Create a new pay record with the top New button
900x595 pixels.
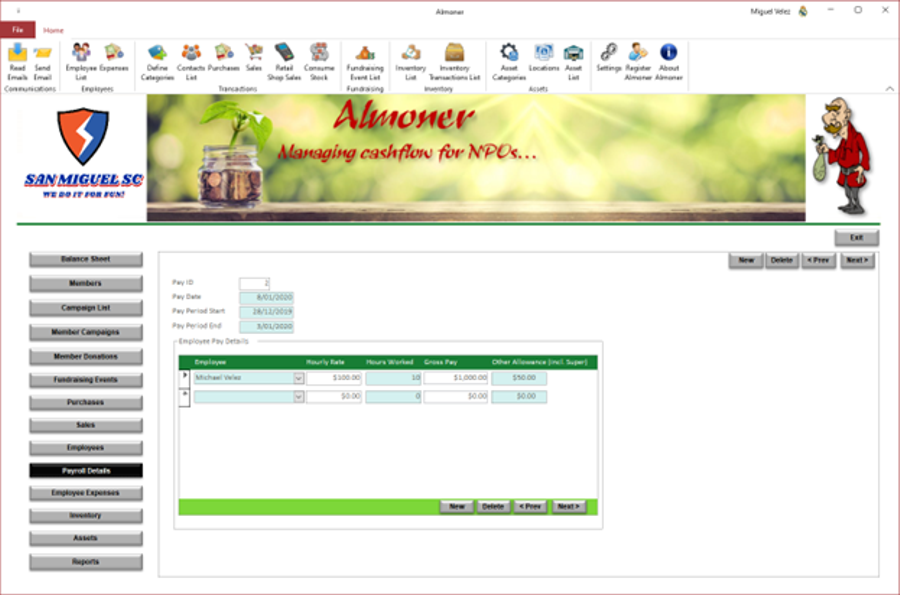pyautogui.click(x=746, y=260)
